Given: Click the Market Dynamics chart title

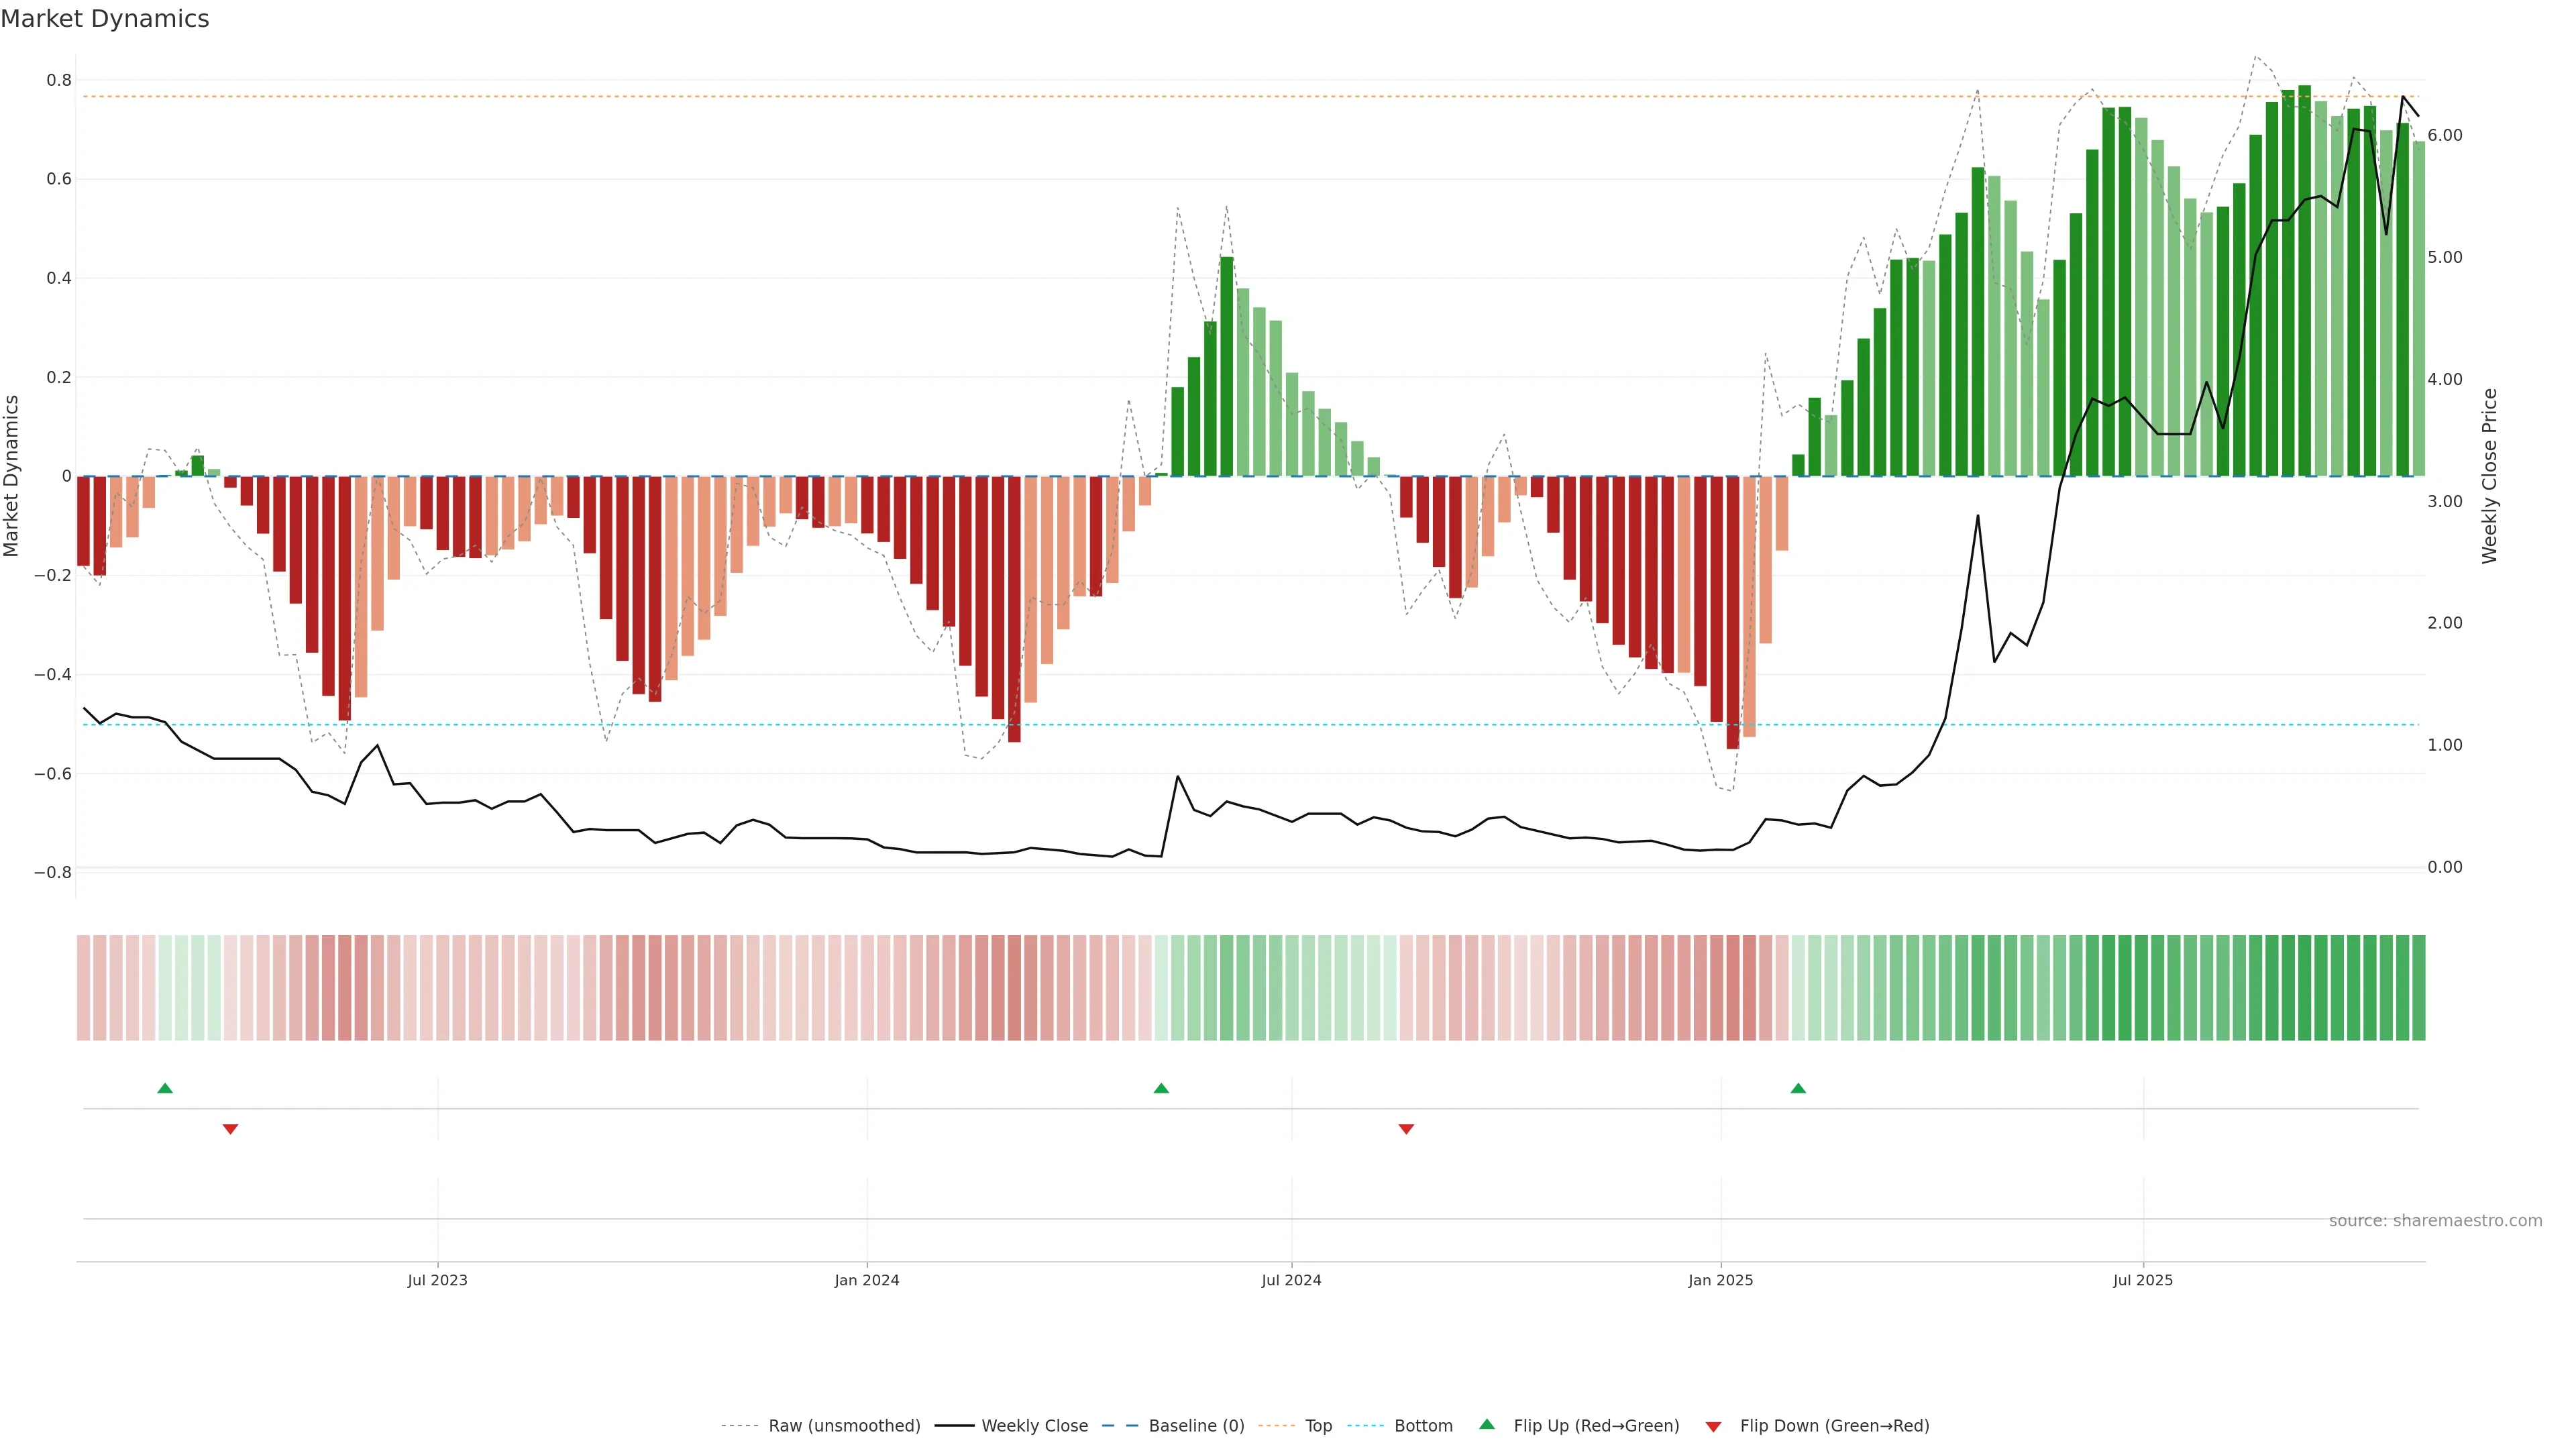Looking at the screenshot, I should pos(105,19).
